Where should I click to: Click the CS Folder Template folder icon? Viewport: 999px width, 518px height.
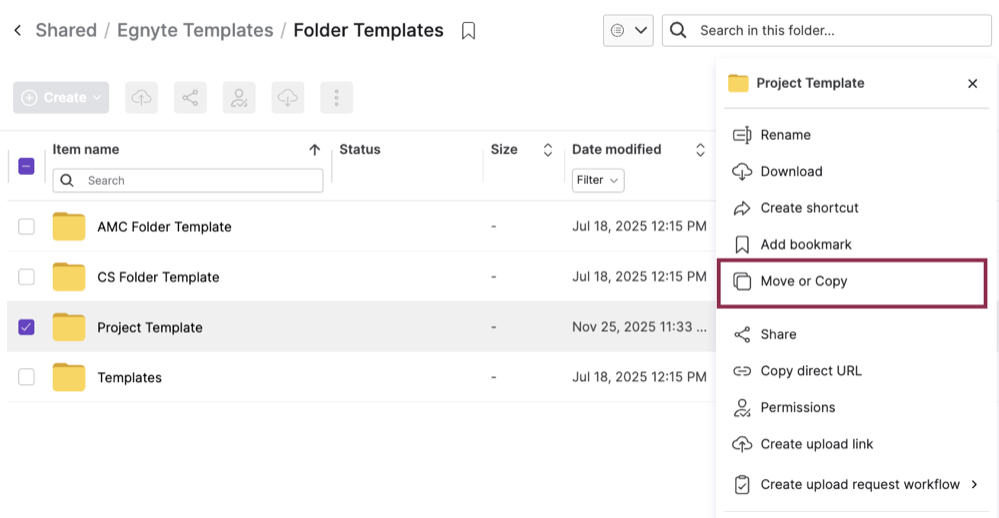tap(69, 277)
